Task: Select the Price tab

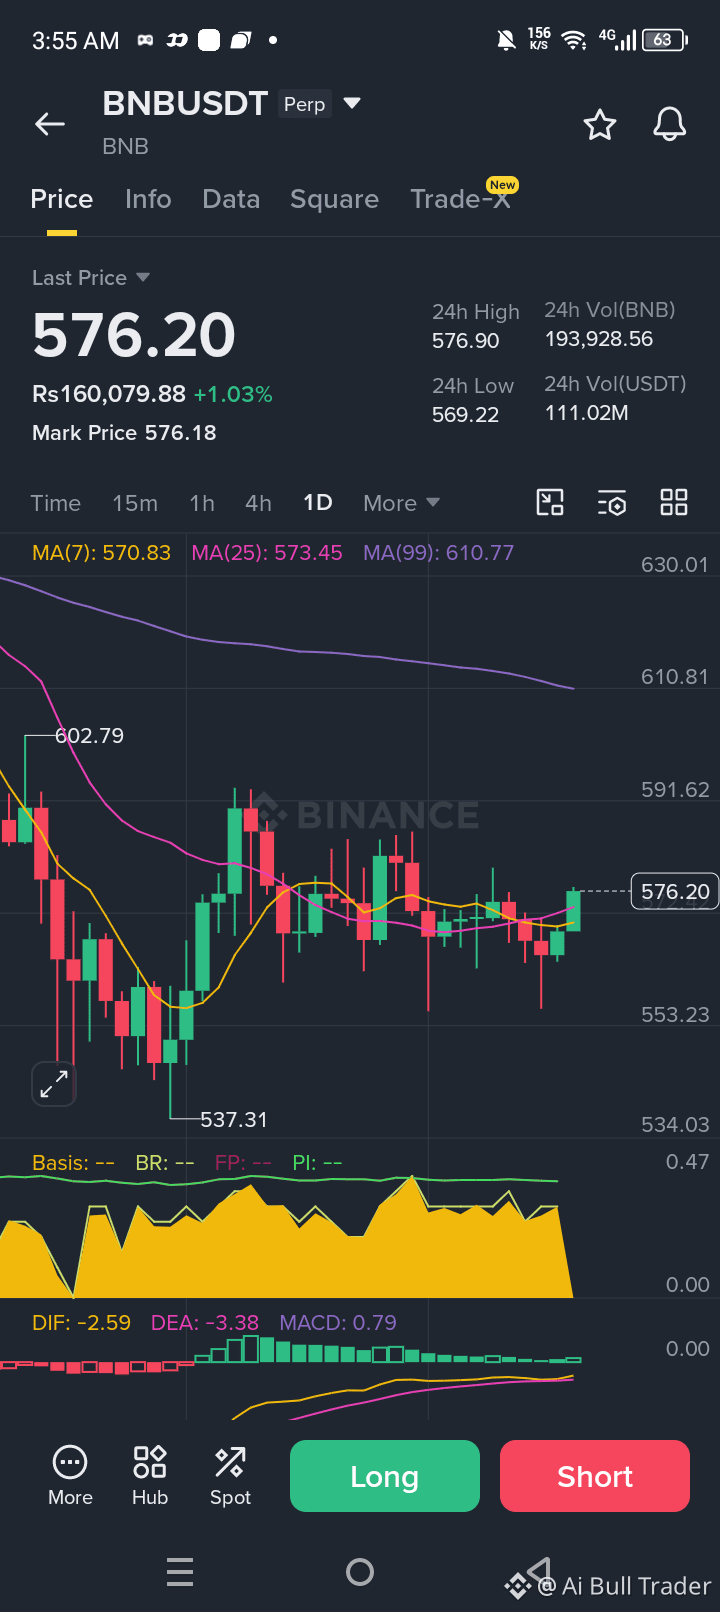Action: pos(62,199)
